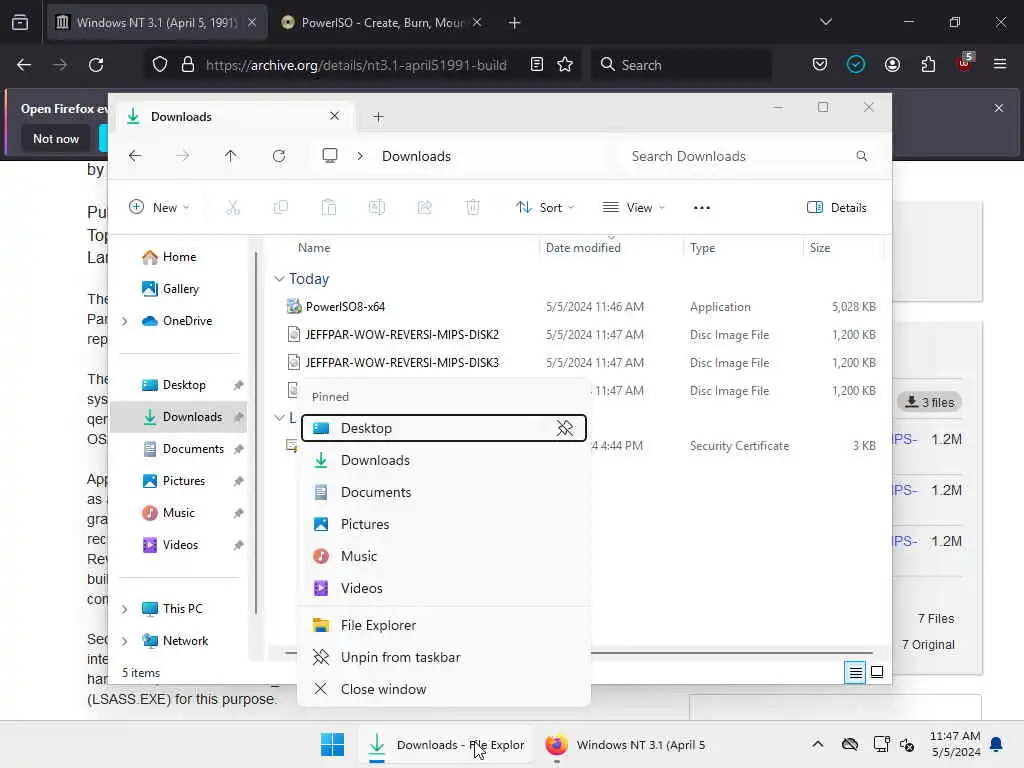The height and width of the screenshot is (768, 1024).
Task: Switch to details list view icon
Action: coord(855,672)
